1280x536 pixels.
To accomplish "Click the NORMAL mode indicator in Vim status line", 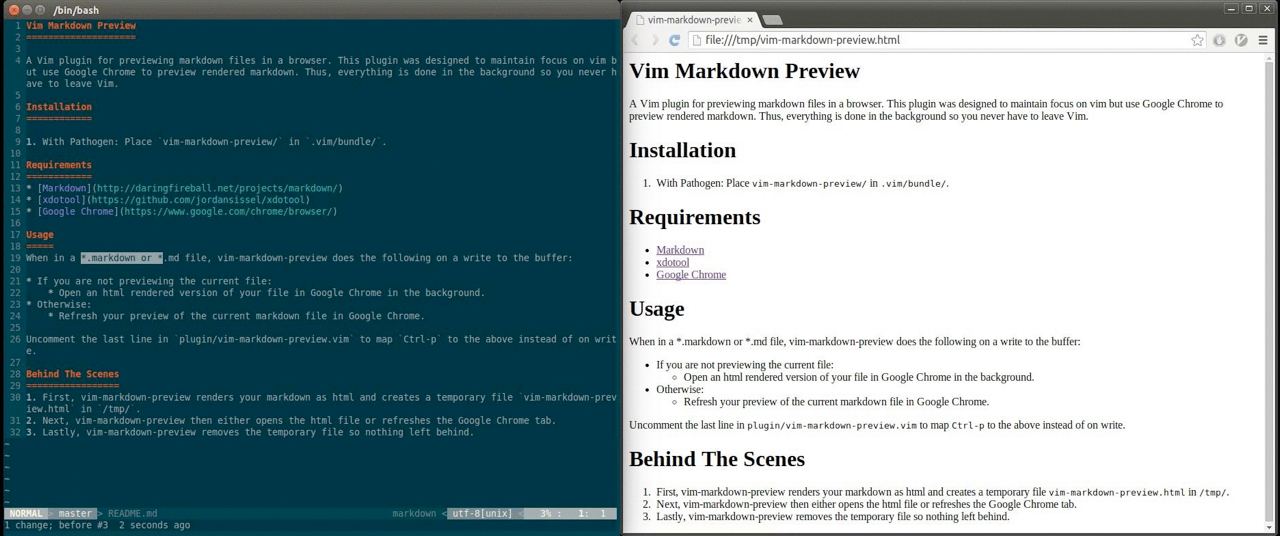I will click(24, 513).
